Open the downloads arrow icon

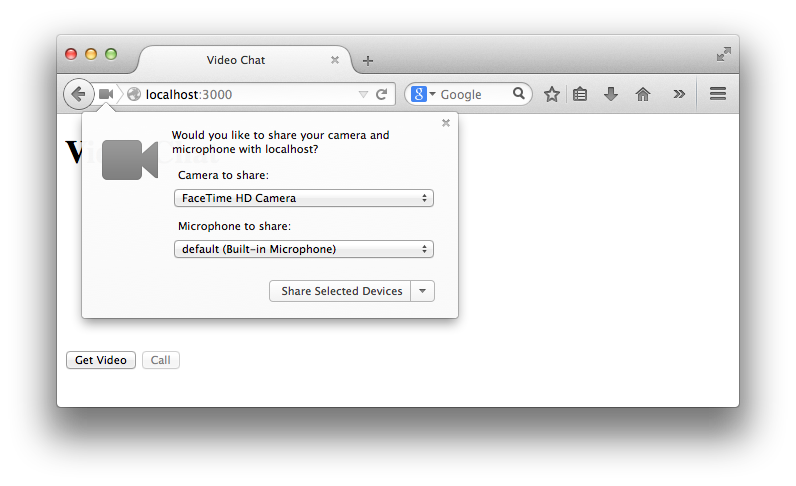click(611, 94)
